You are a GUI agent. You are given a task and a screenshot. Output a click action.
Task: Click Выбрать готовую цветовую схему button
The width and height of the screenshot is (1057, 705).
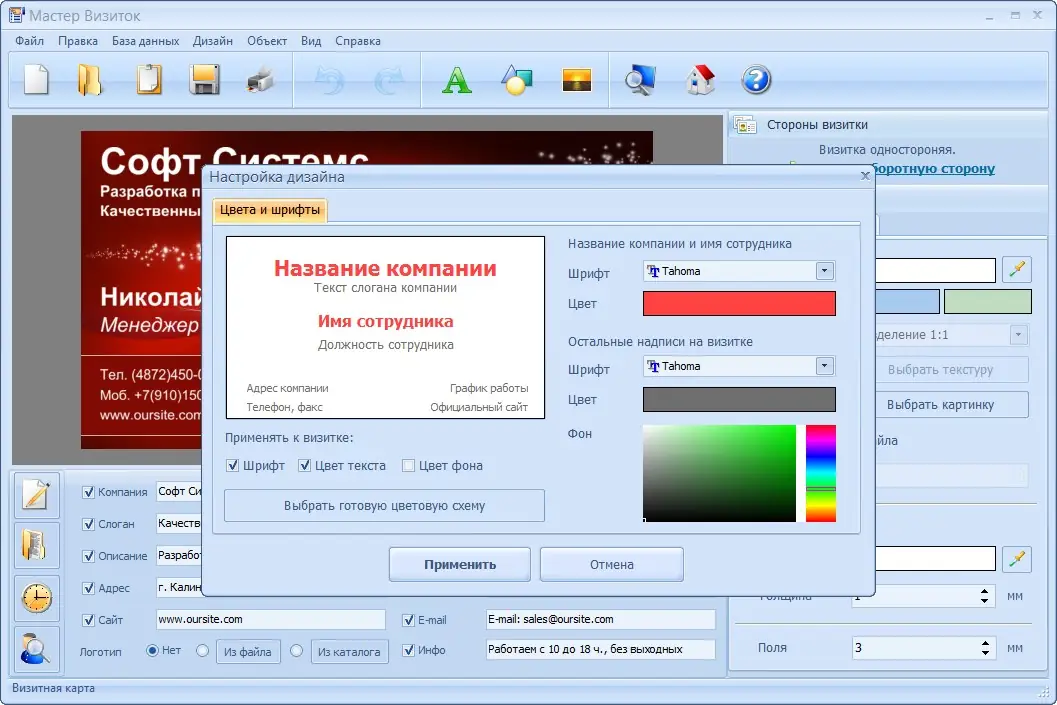click(x=384, y=505)
